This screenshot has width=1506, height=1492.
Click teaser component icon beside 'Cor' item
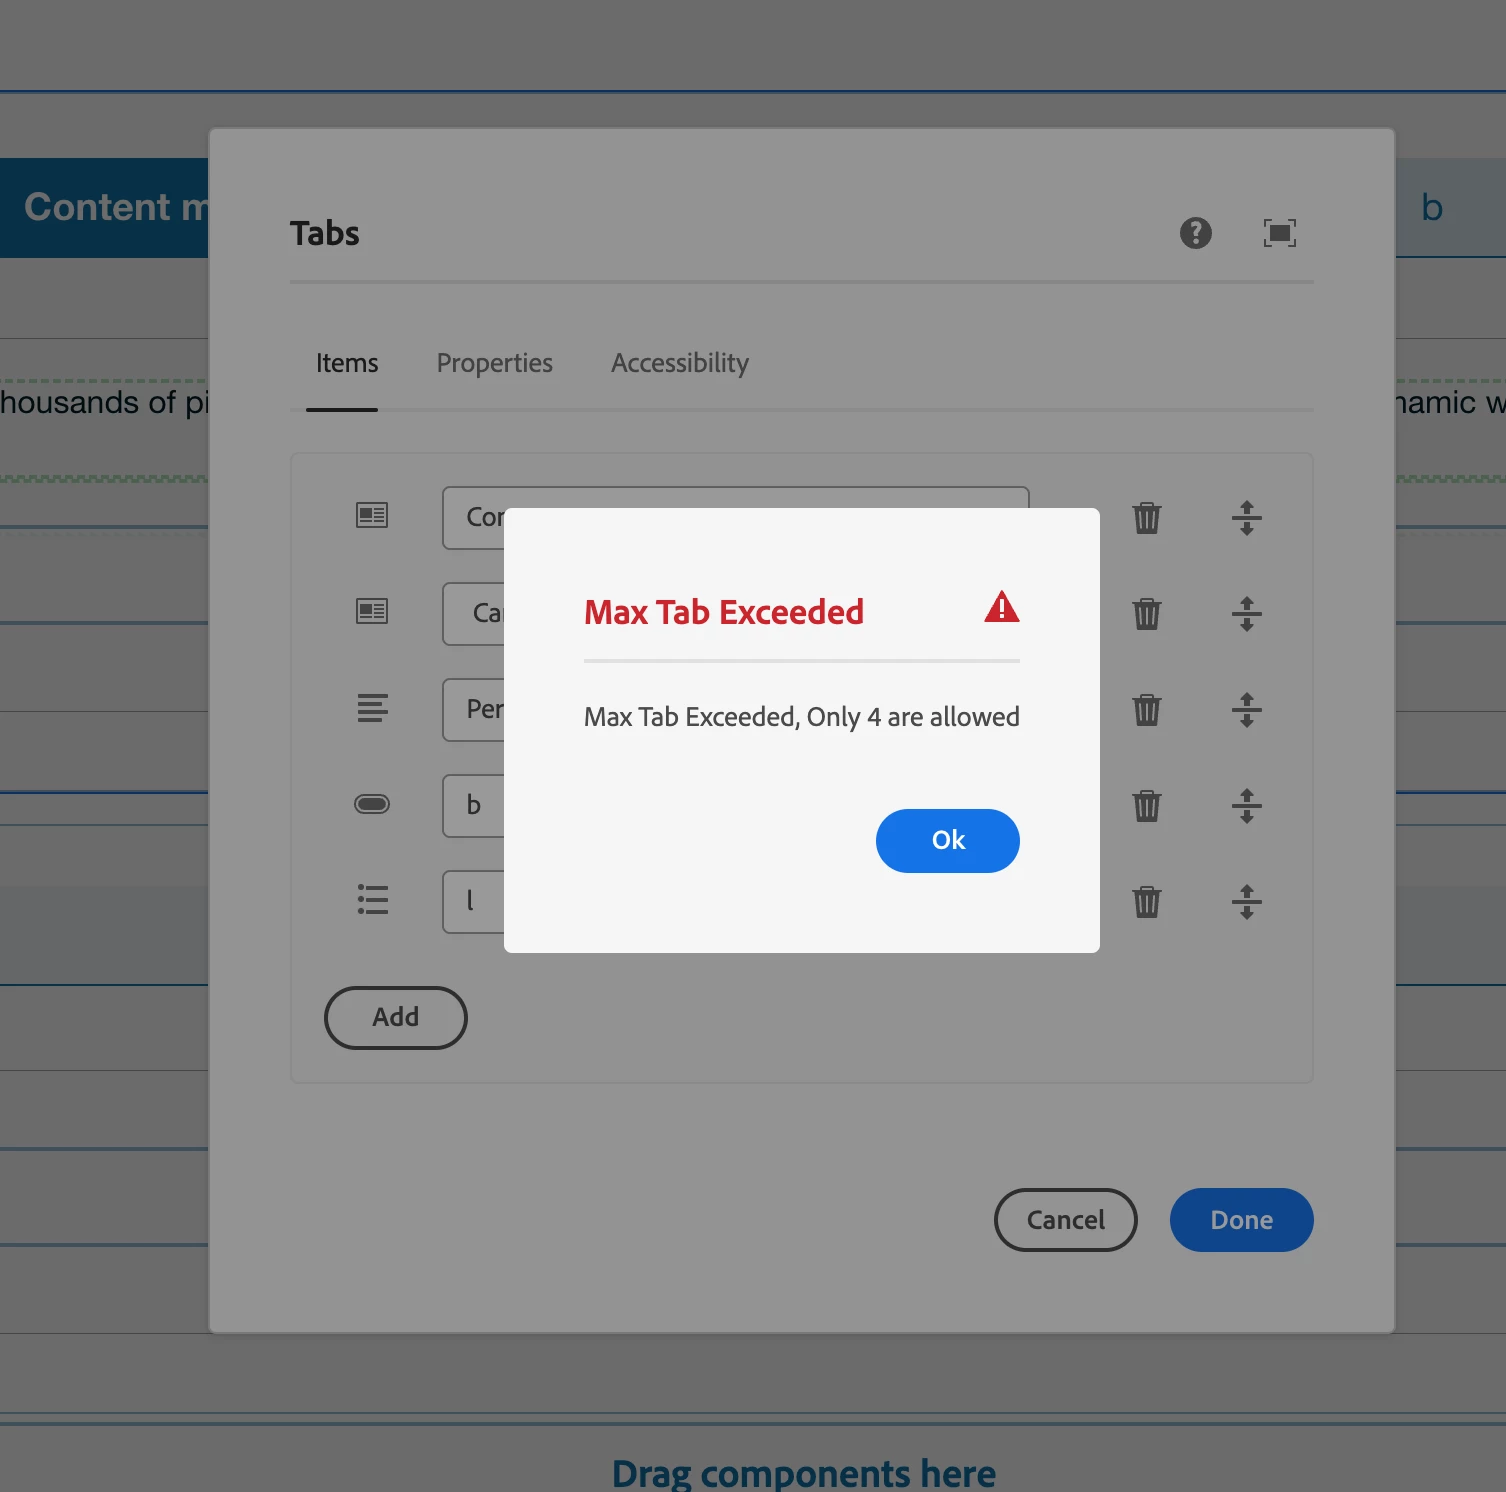pyautogui.click(x=372, y=515)
